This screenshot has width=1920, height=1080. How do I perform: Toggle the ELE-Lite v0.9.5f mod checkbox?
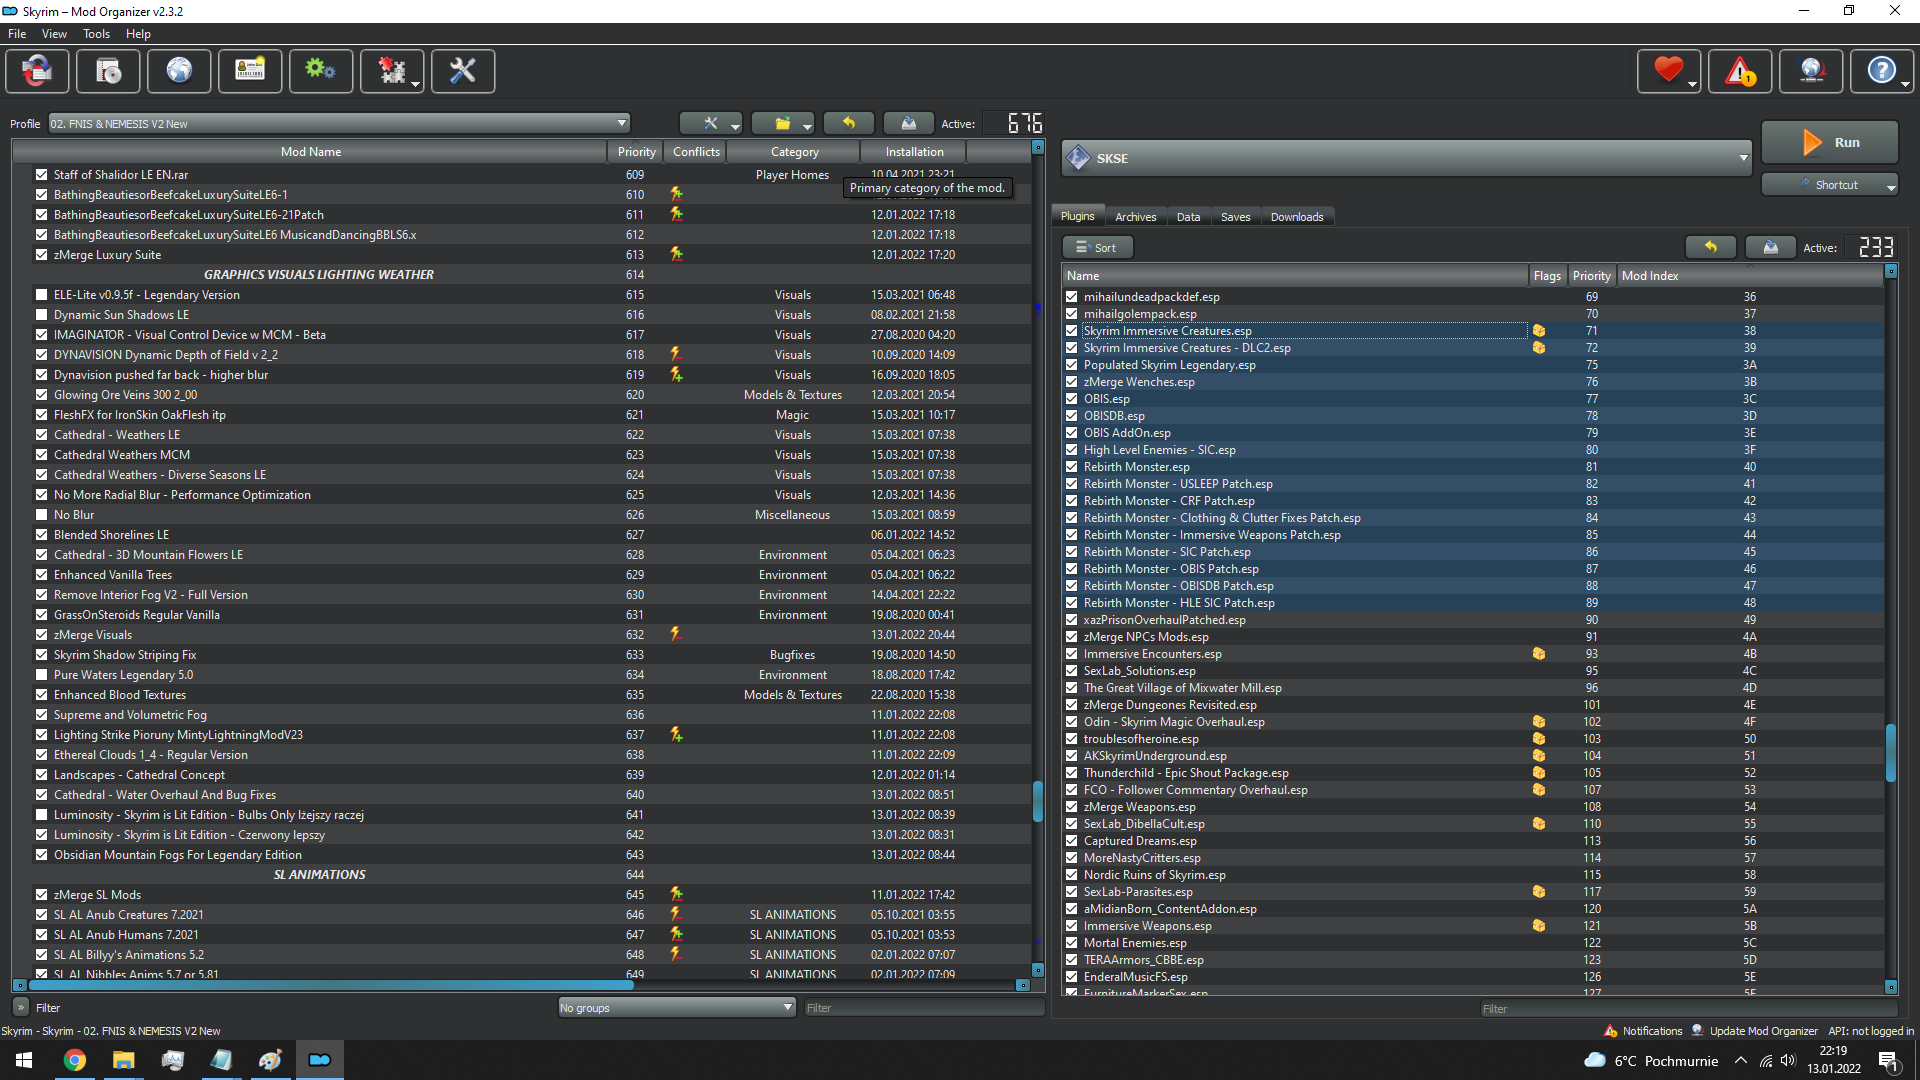(x=41, y=295)
